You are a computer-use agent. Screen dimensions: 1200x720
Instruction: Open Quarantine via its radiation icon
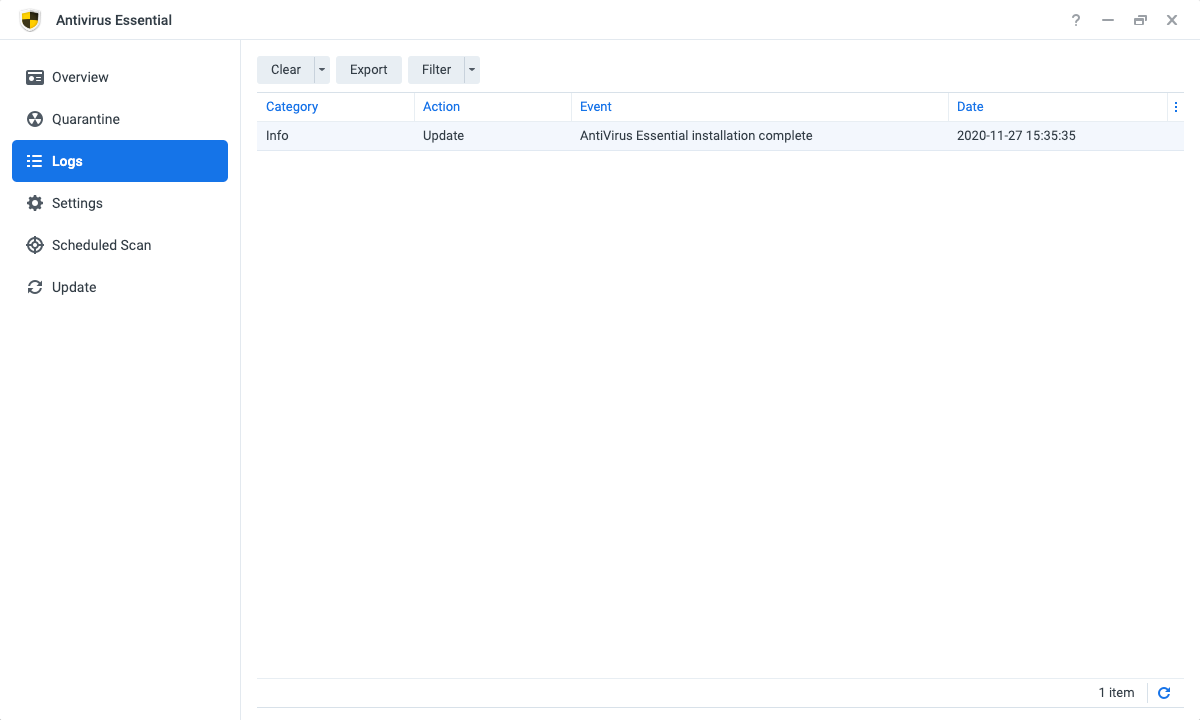35,119
